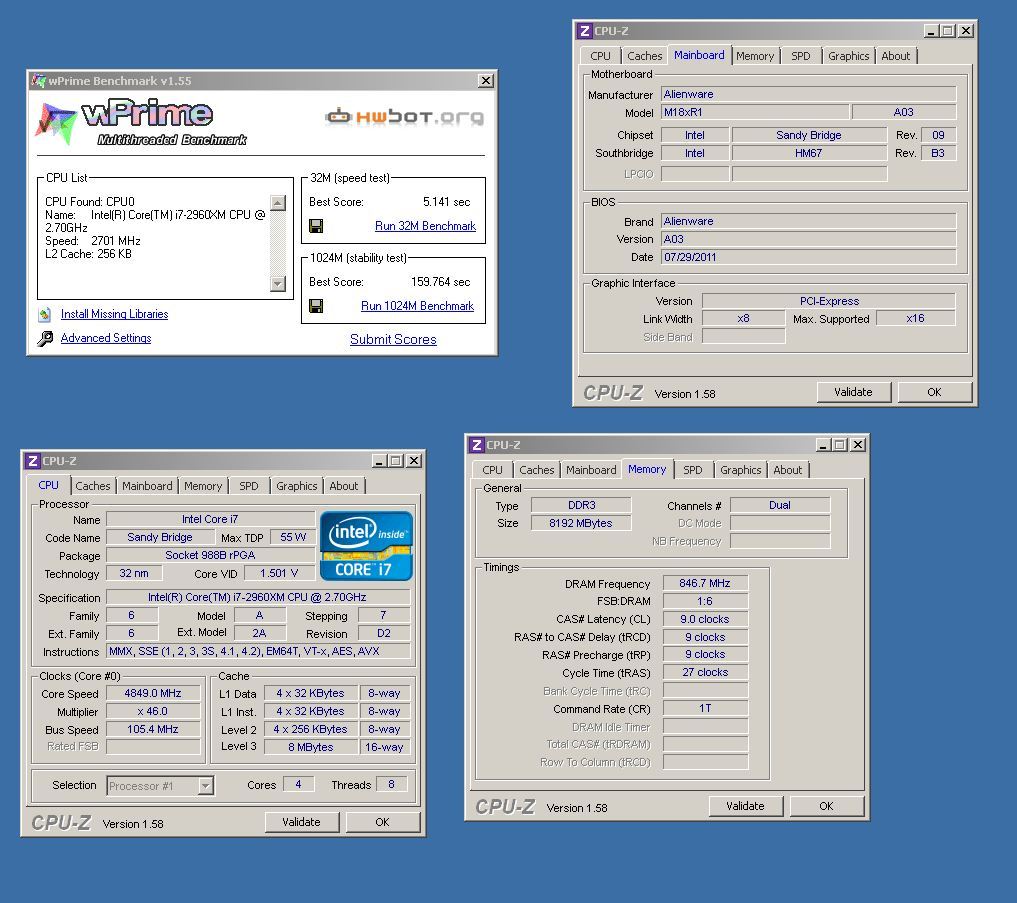Click the floppy save icon beside Run 1024M Benchmark
Screen dimensions: 1017x903
316,306
